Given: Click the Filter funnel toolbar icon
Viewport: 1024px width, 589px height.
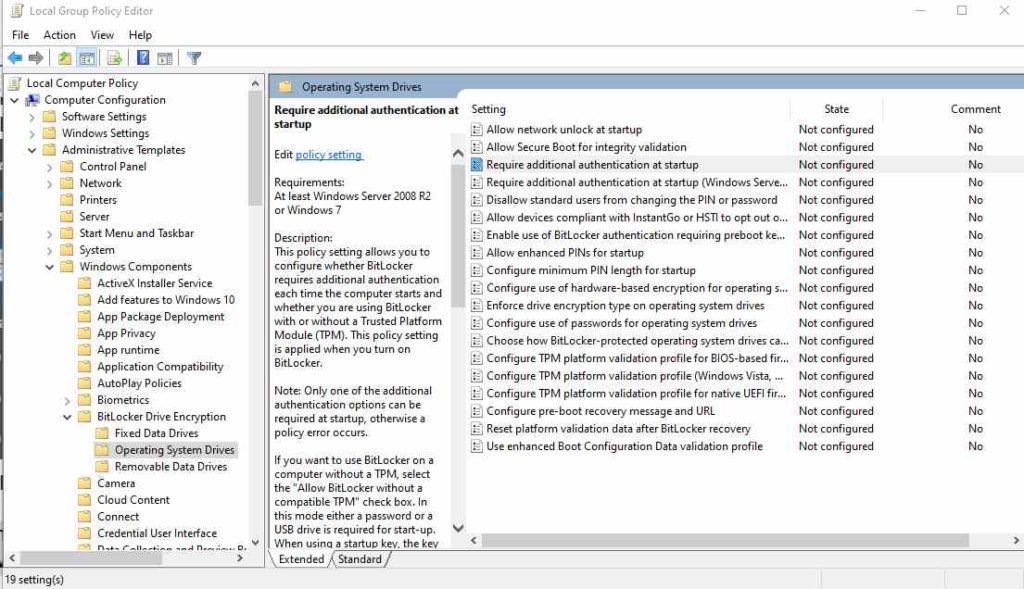Looking at the screenshot, I should [194, 58].
